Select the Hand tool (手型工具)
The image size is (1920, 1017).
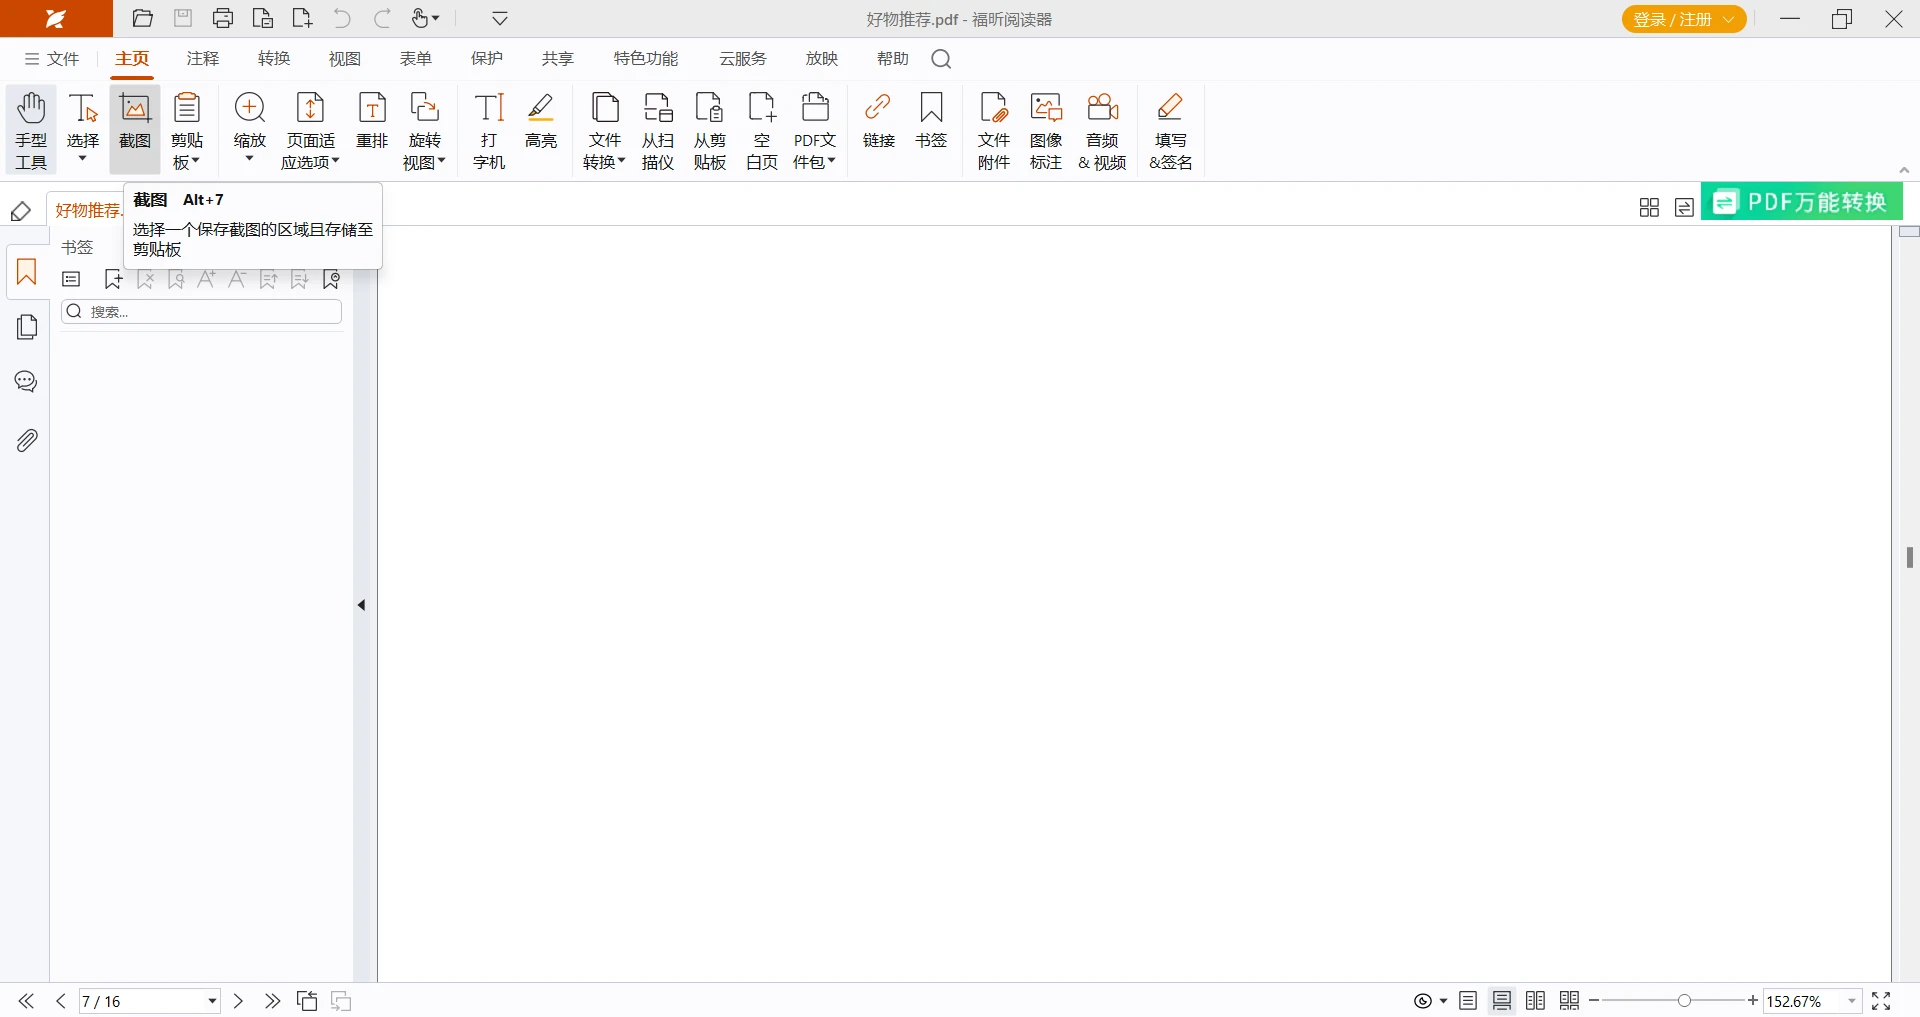(x=31, y=130)
